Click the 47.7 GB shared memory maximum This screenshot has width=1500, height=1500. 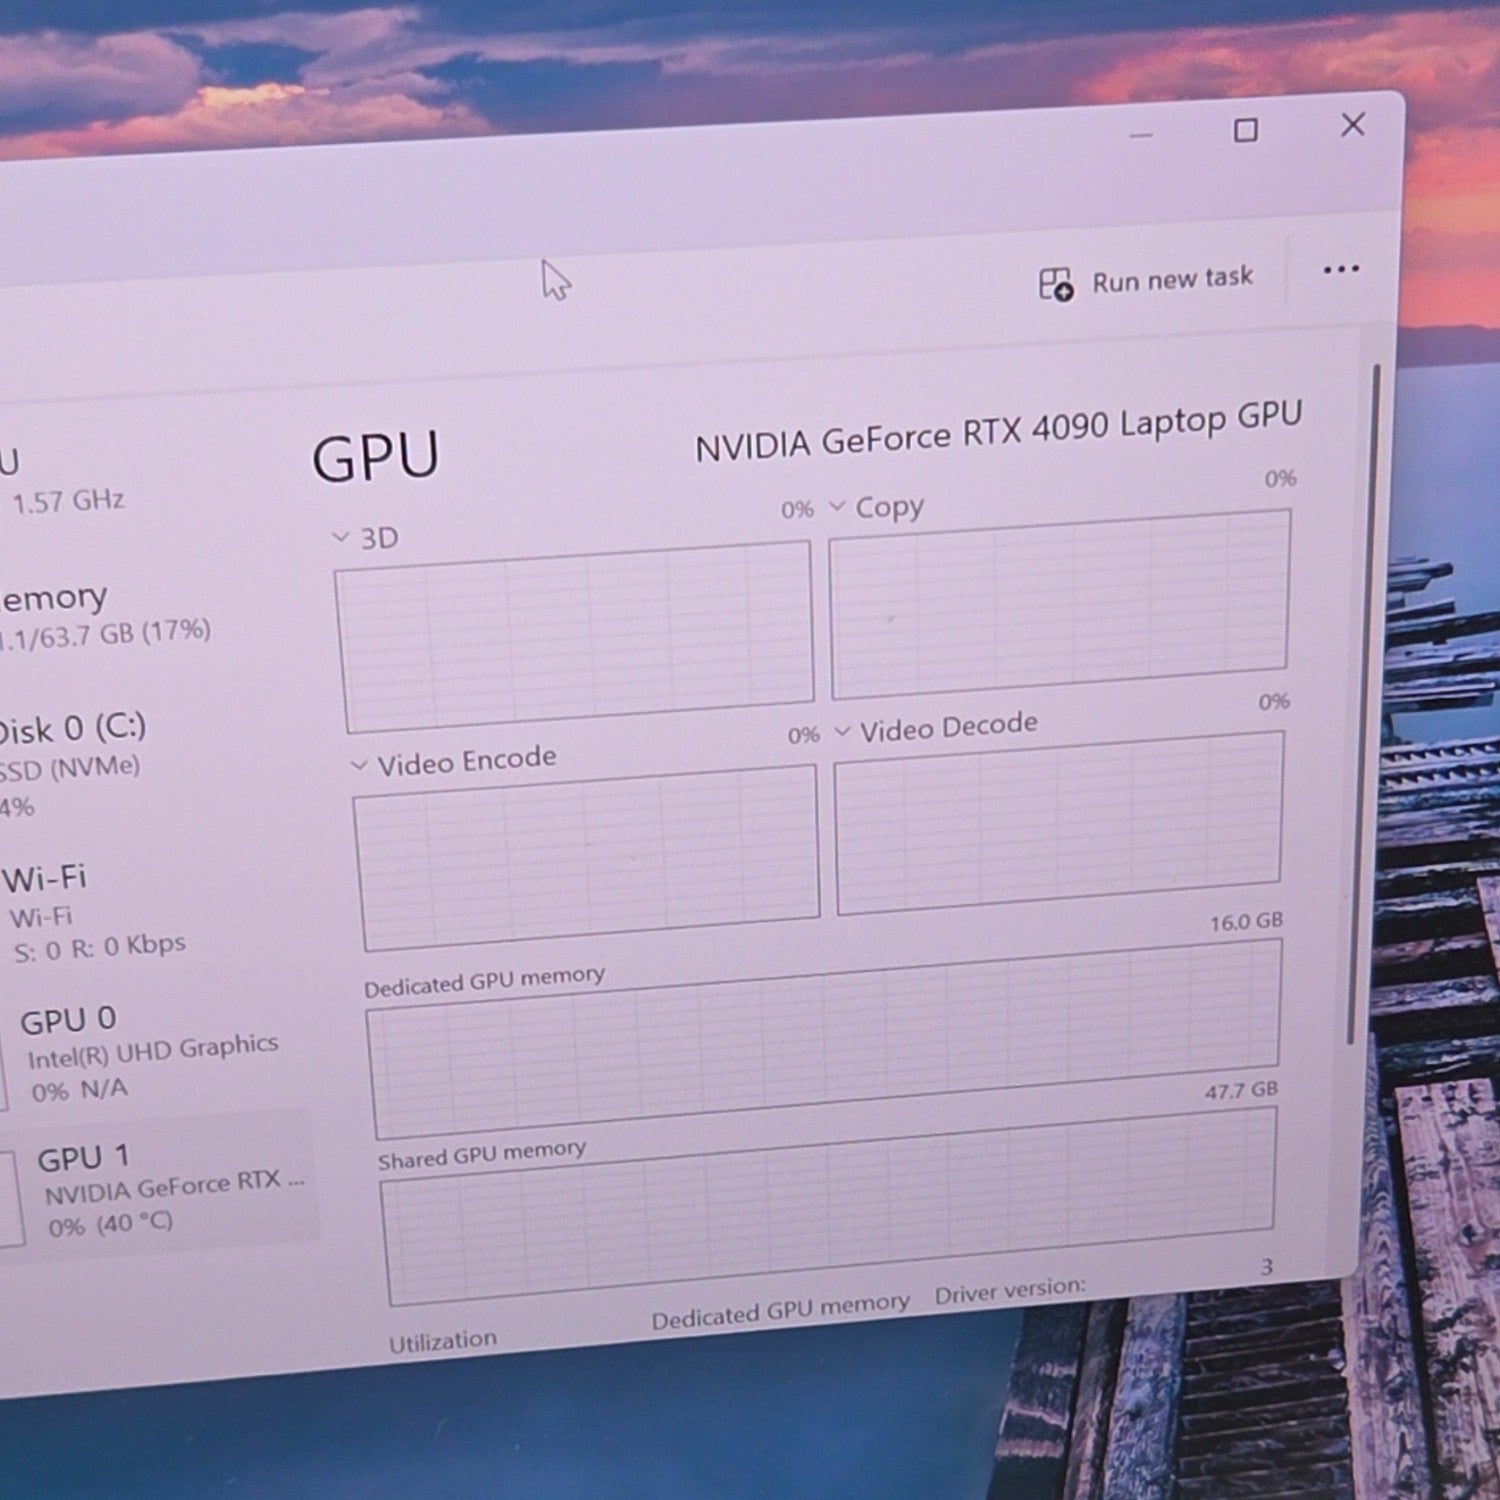click(1241, 1090)
